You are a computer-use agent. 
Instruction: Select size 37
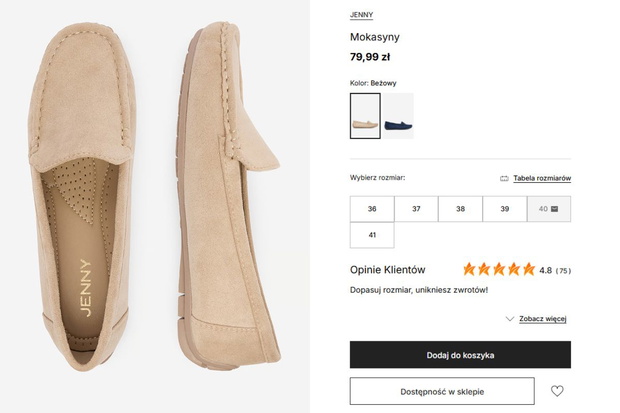(x=416, y=209)
